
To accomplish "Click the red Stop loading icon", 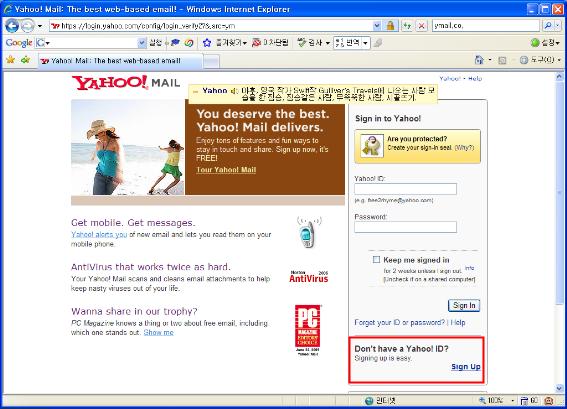I will click(422, 26).
